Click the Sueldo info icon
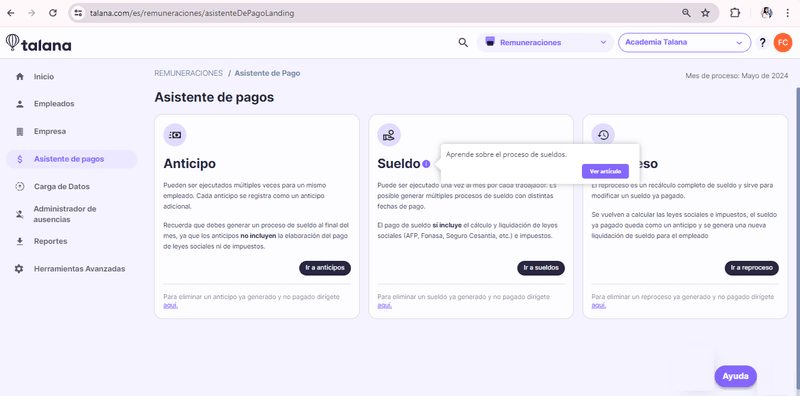This screenshot has width=800, height=396. click(426, 164)
